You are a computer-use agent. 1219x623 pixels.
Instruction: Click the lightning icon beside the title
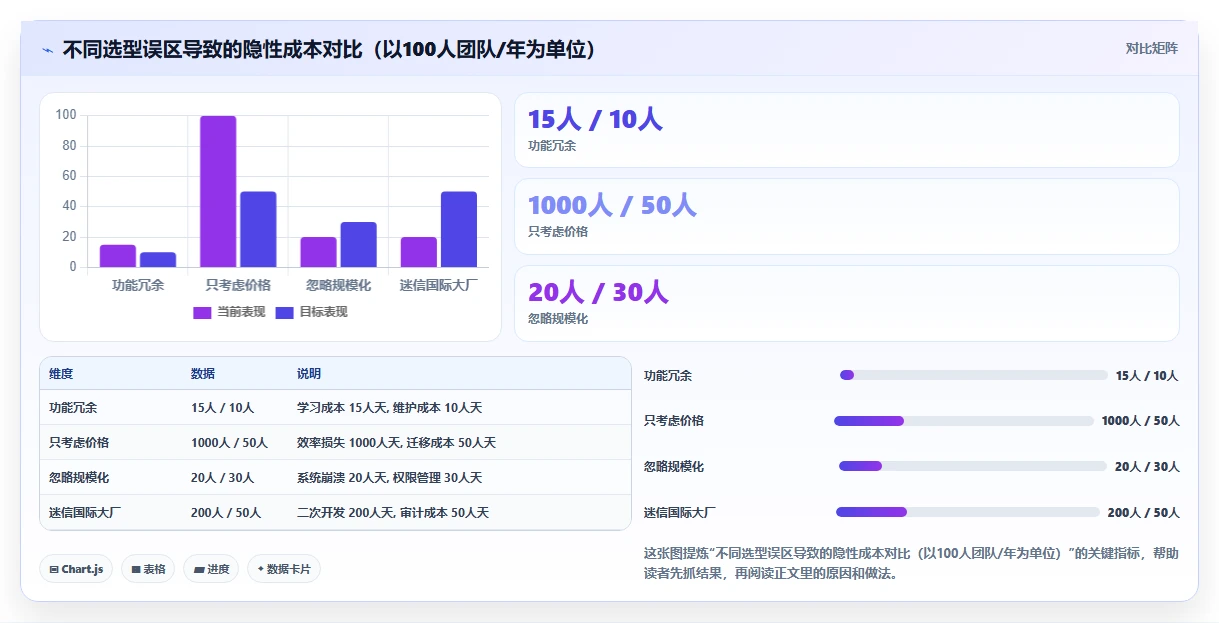[48, 50]
